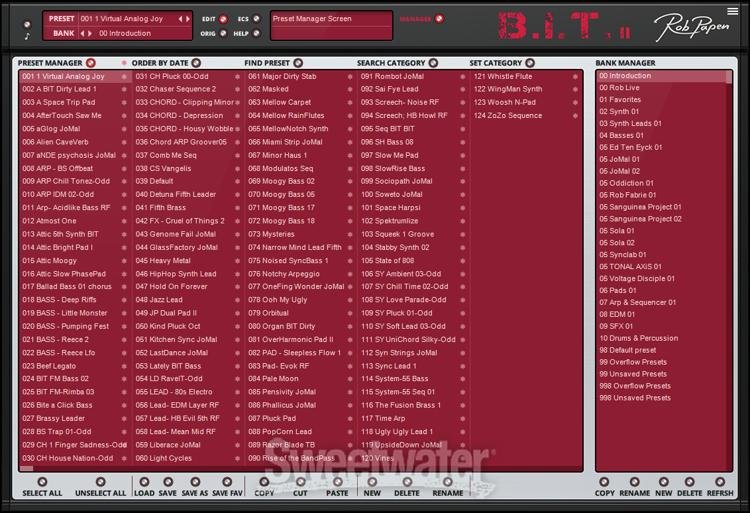This screenshot has width=750, height=513.
Task: Enable Order By Date sorting
Action: 196,63
